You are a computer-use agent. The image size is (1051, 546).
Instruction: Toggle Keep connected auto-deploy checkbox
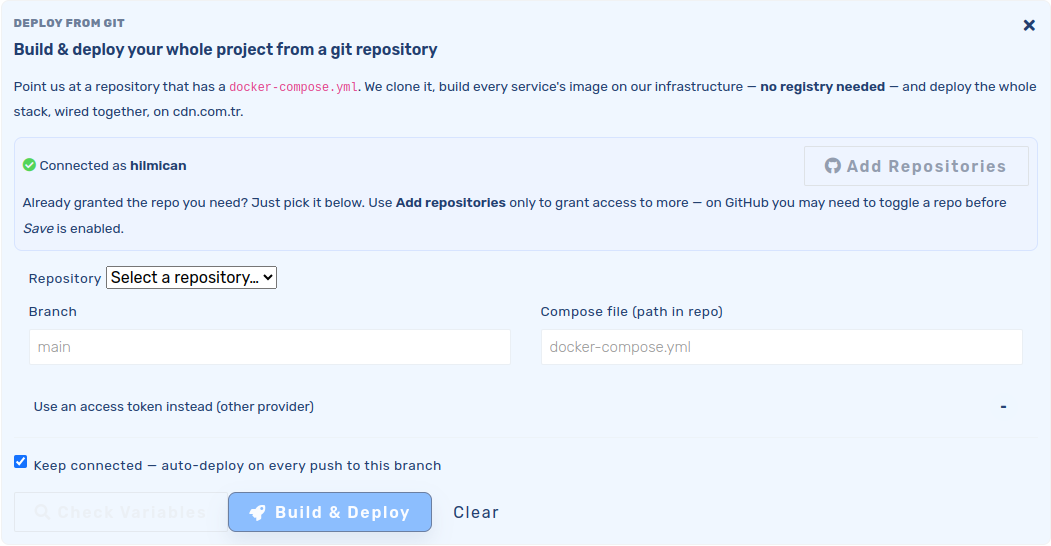tap(21, 462)
